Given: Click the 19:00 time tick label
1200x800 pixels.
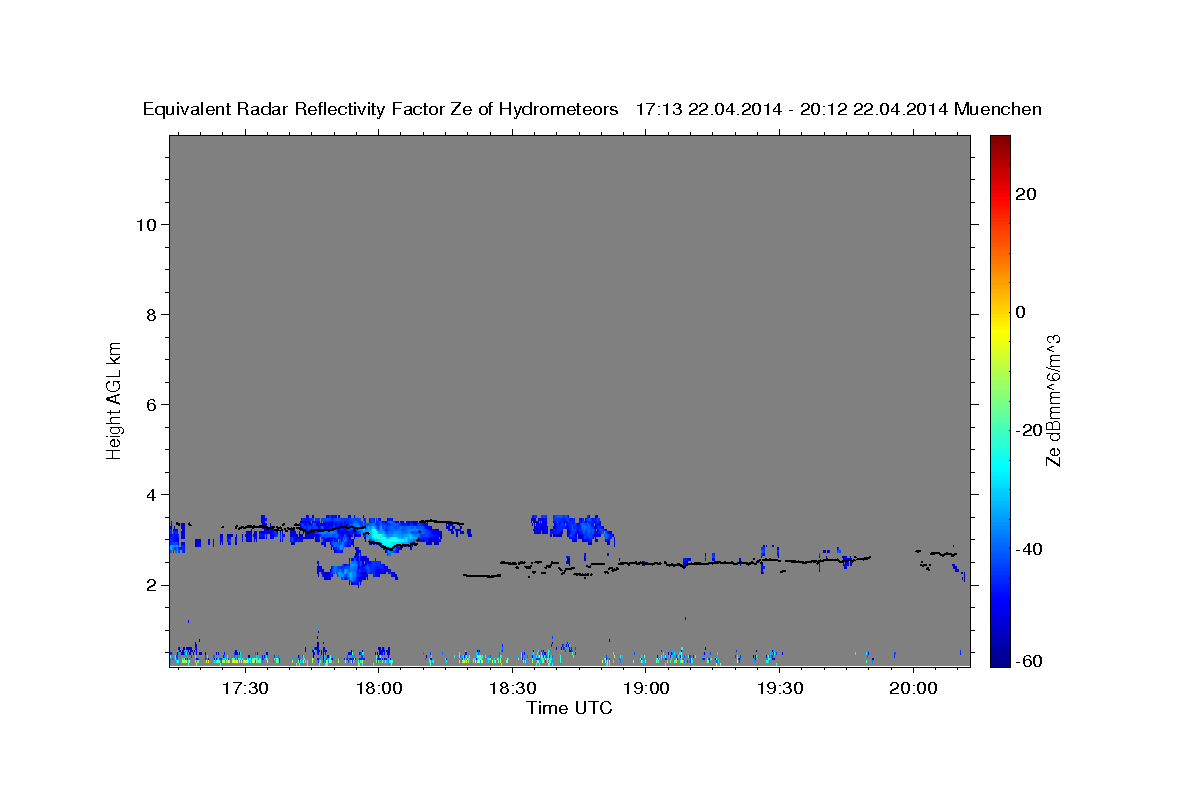Looking at the screenshot, I should click(x=646, y=689).
